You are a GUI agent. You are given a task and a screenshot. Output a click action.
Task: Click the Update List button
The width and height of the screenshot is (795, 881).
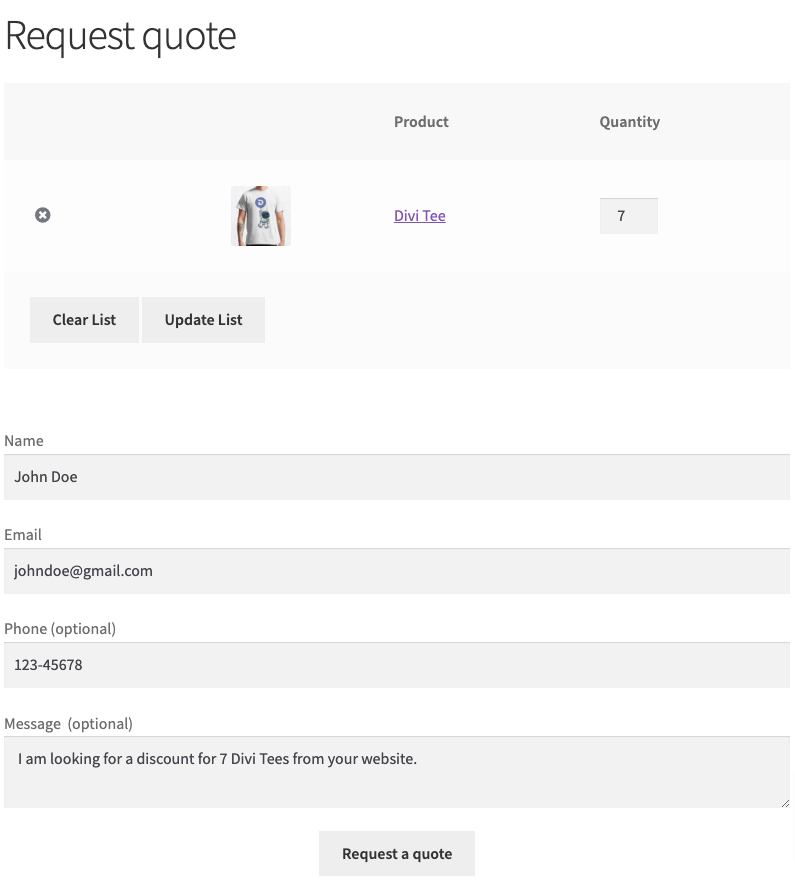point(203,320)
